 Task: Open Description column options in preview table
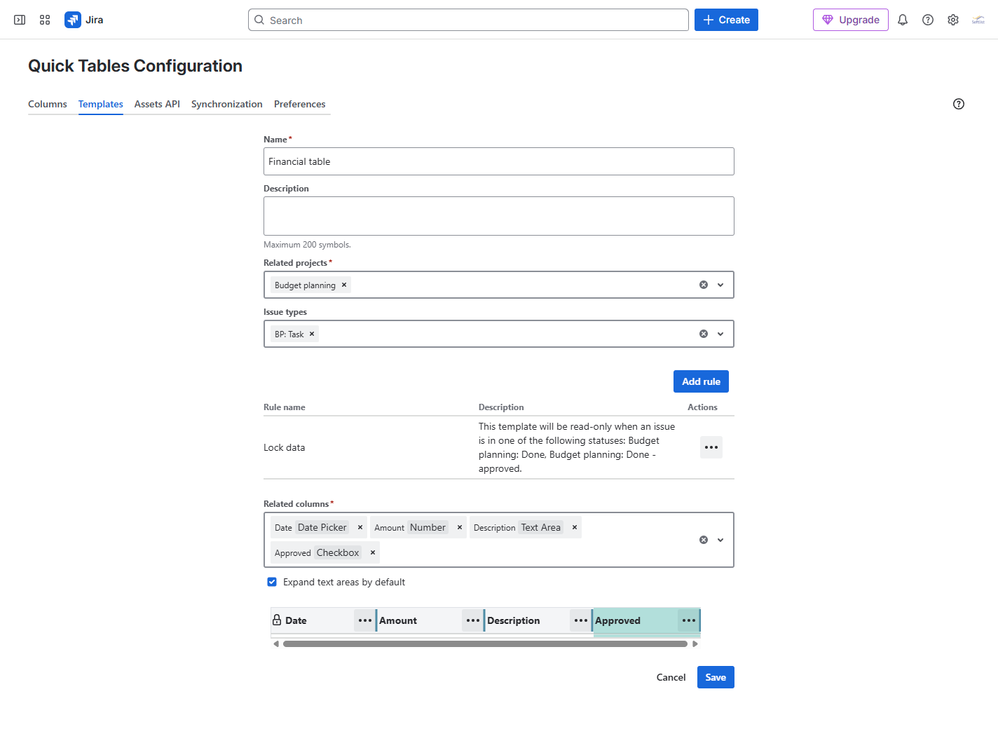580,621
